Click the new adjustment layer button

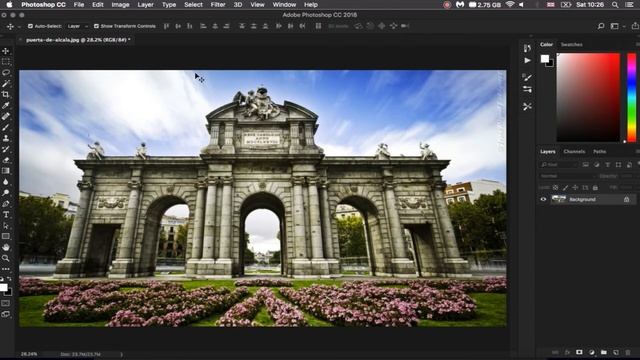point(591,352)
